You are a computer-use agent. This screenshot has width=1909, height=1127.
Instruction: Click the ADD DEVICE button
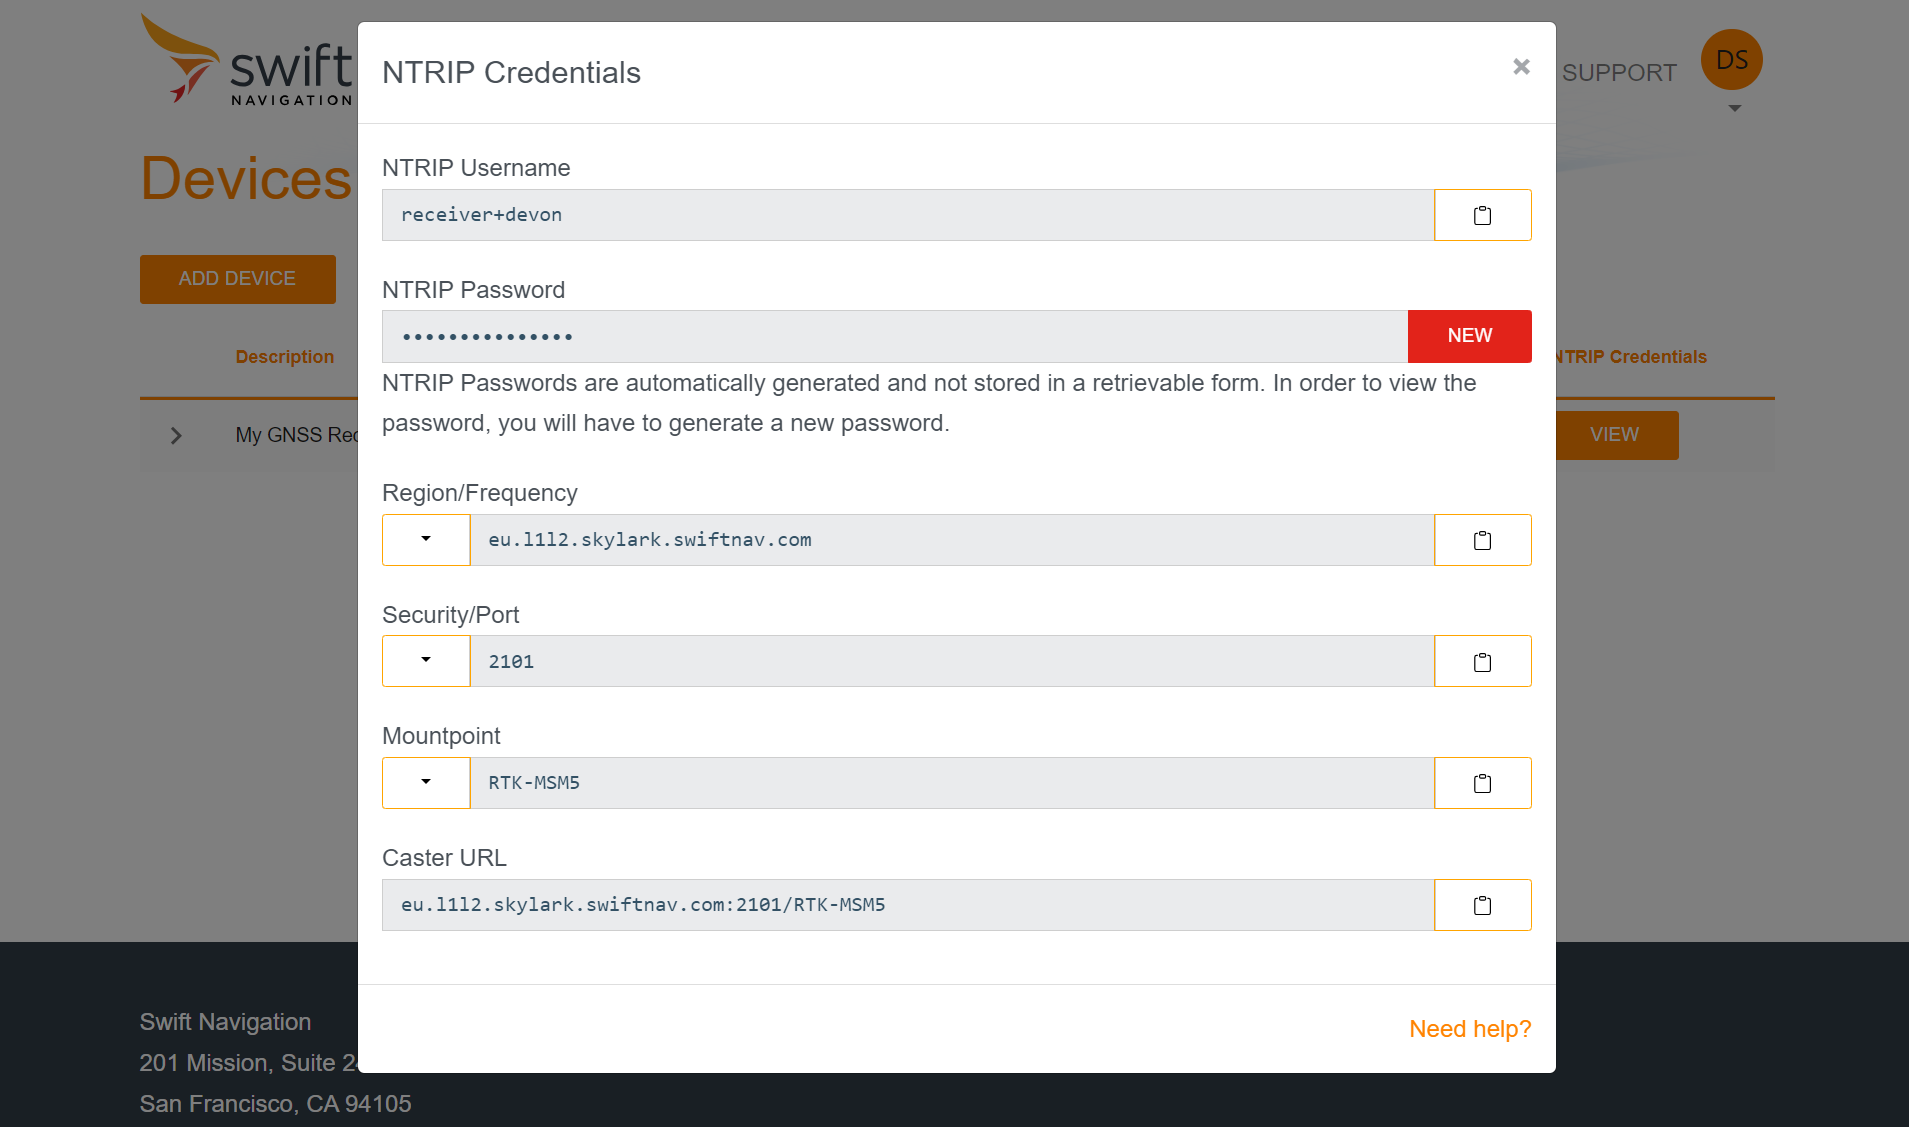pos(237,279)
